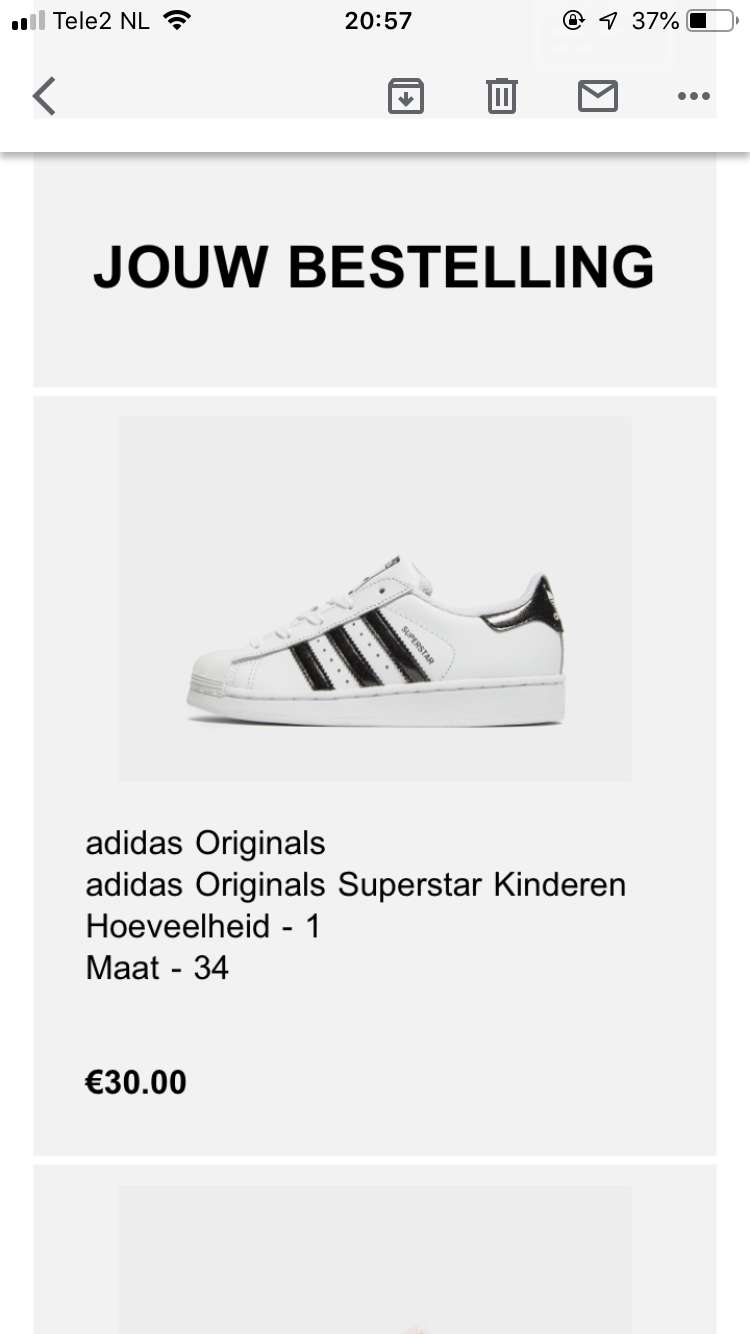This screenshot has width=750, height=1334.
Task: Tap the 20:57 clock in the status bar
Action: pos(378,20)
